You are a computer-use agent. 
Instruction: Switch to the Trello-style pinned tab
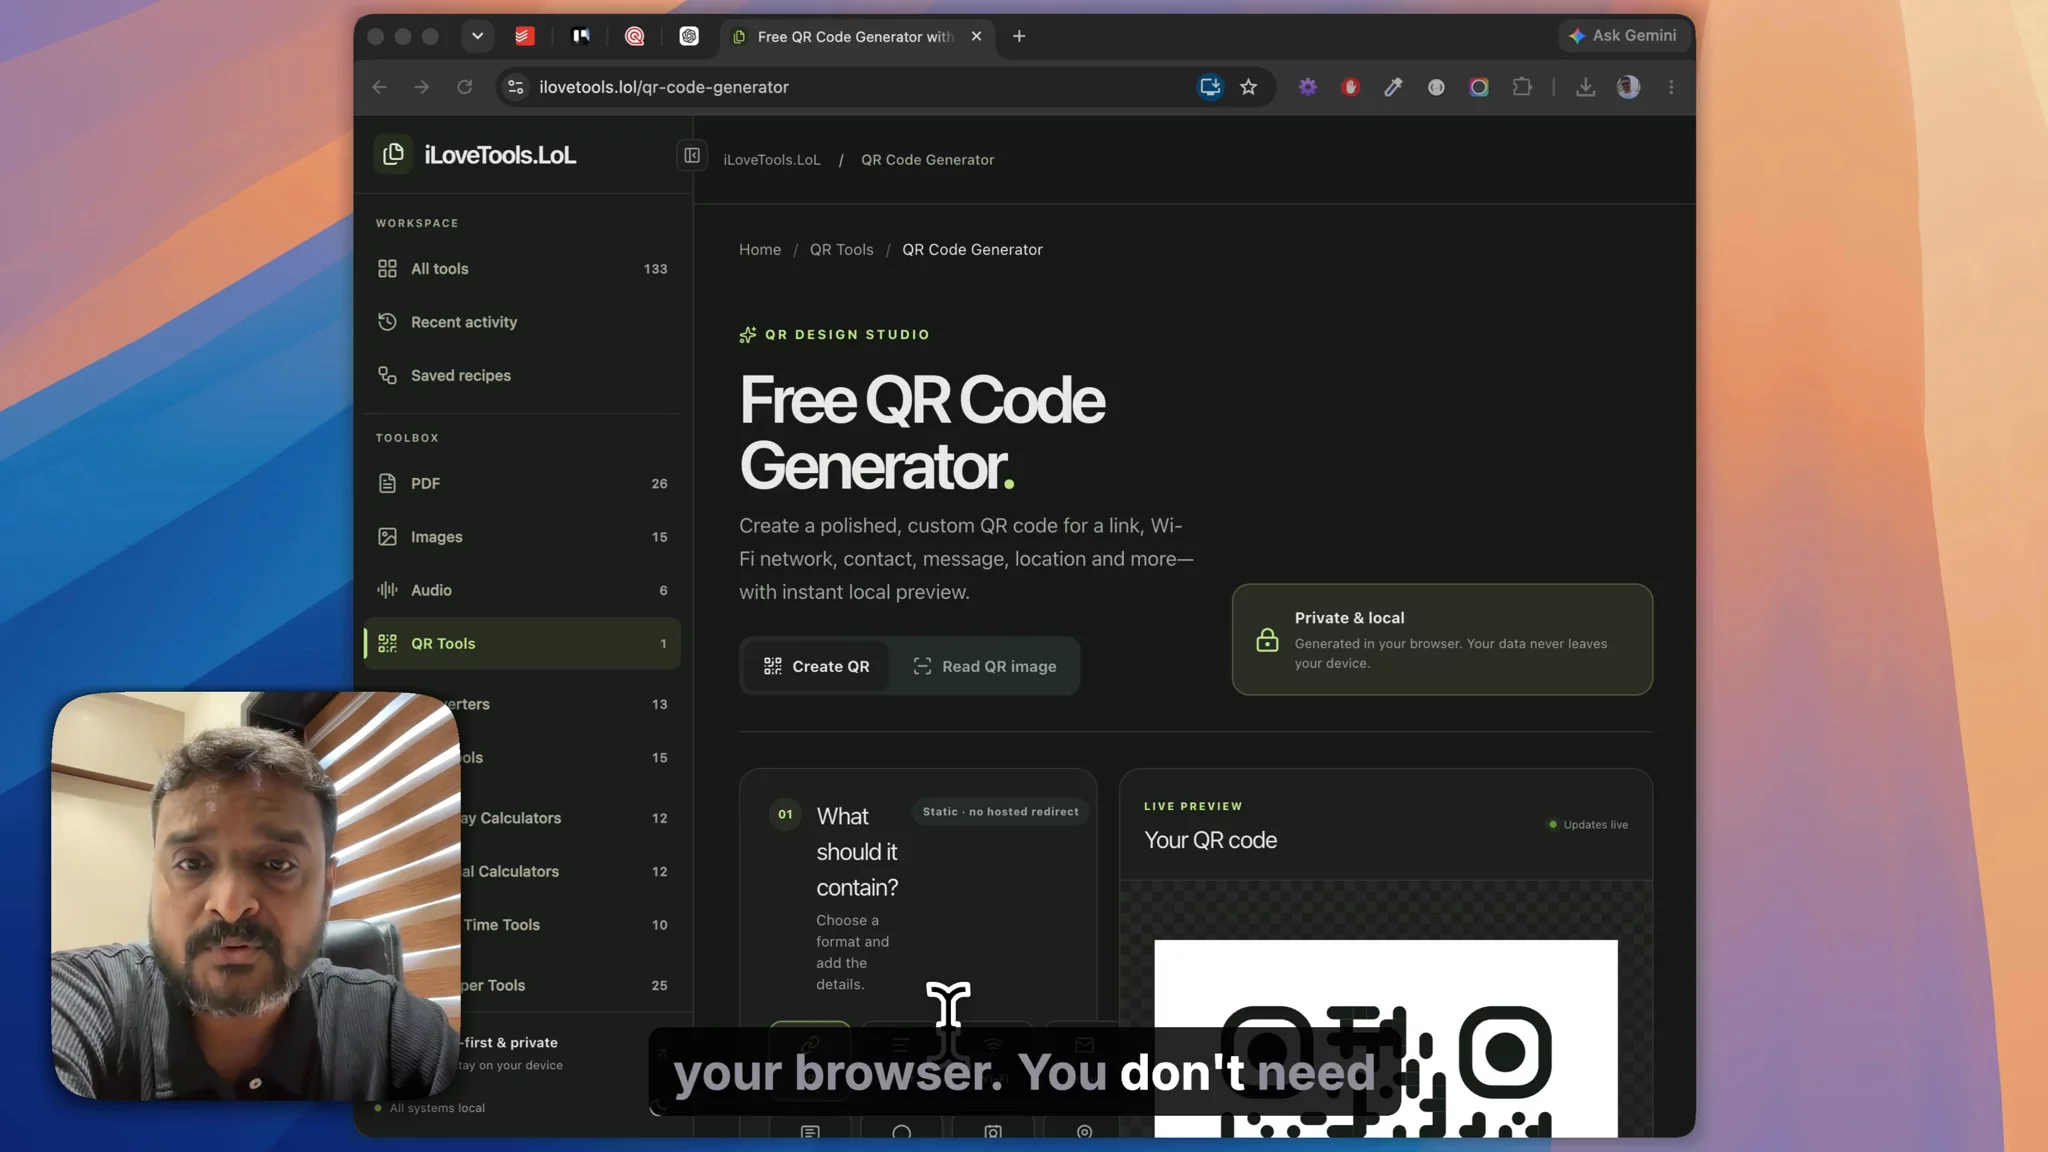coord(581,36)
